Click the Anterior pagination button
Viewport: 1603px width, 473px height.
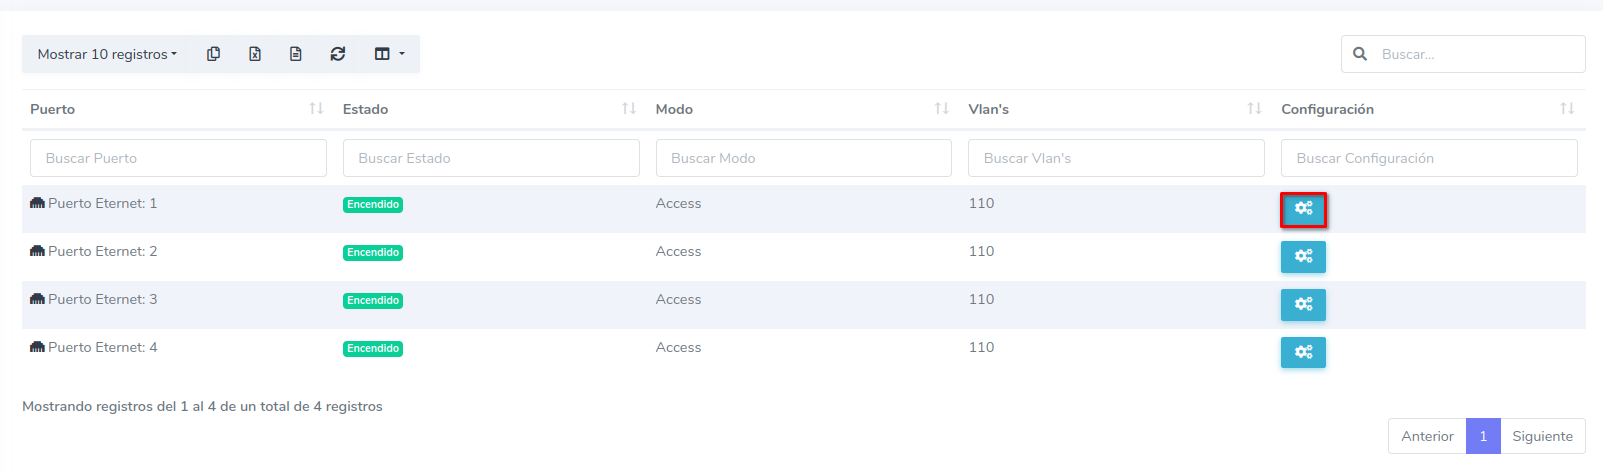point(1427,436)
